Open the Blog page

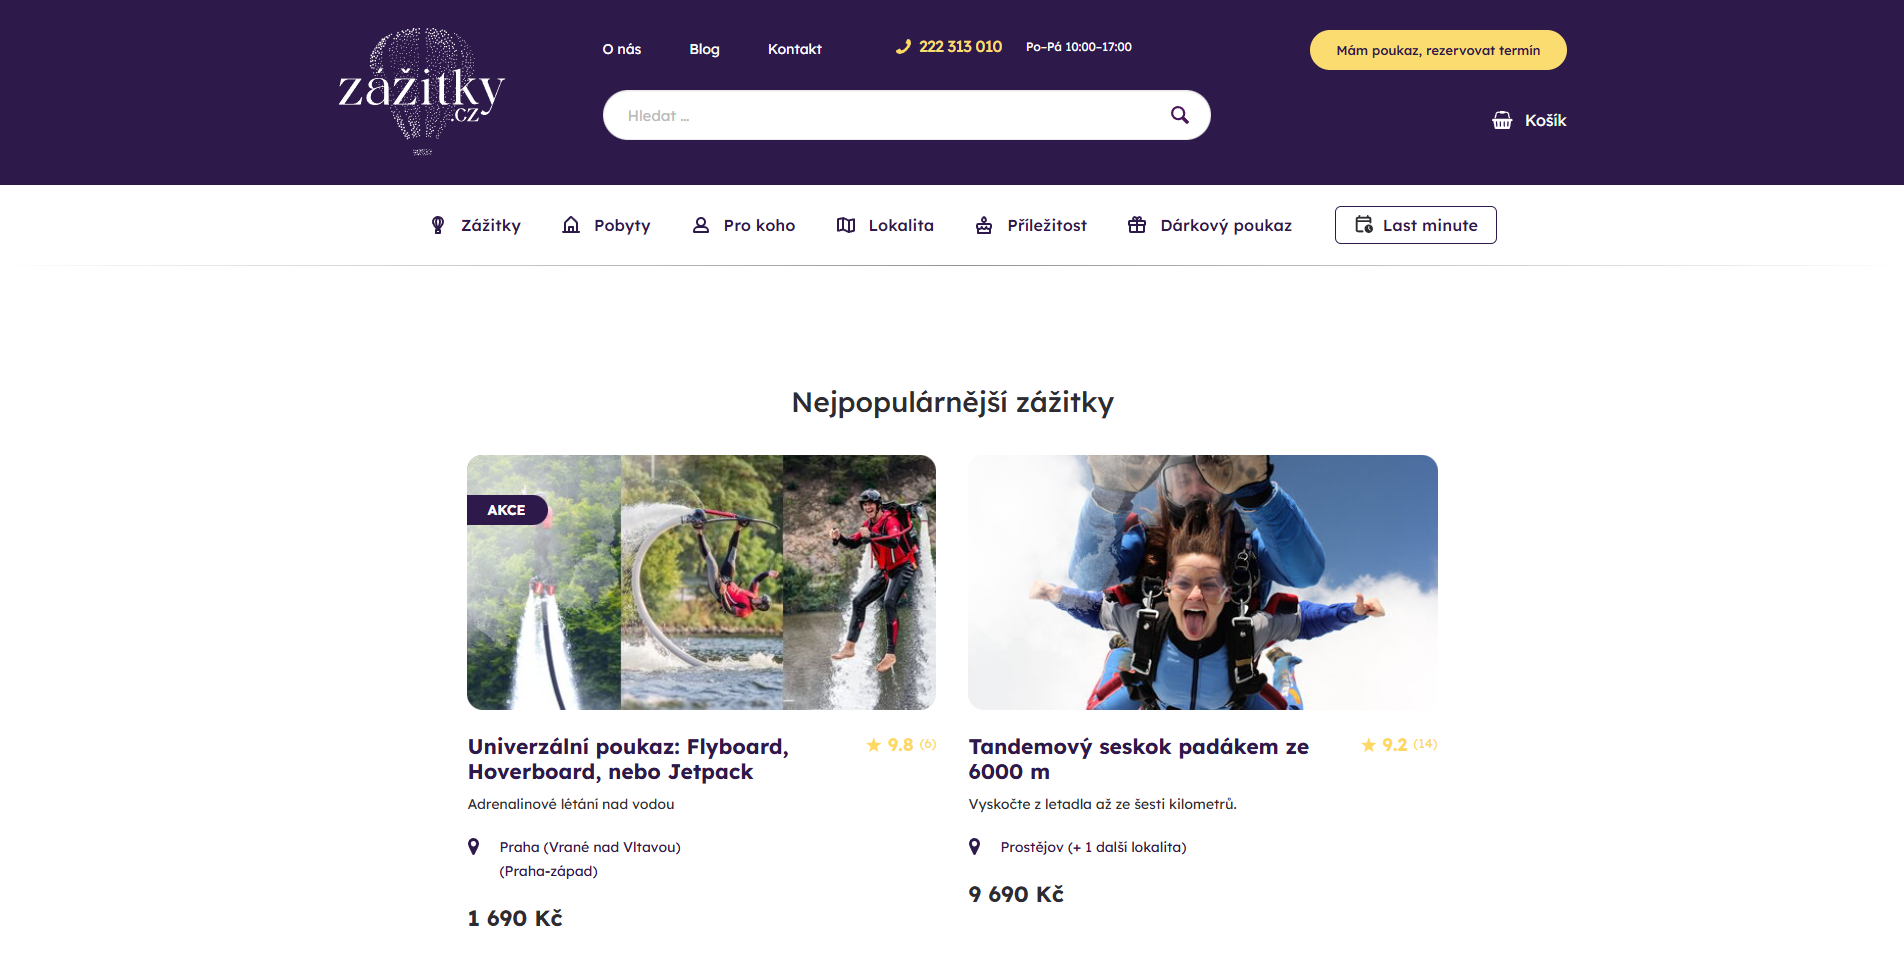[704, 49]
